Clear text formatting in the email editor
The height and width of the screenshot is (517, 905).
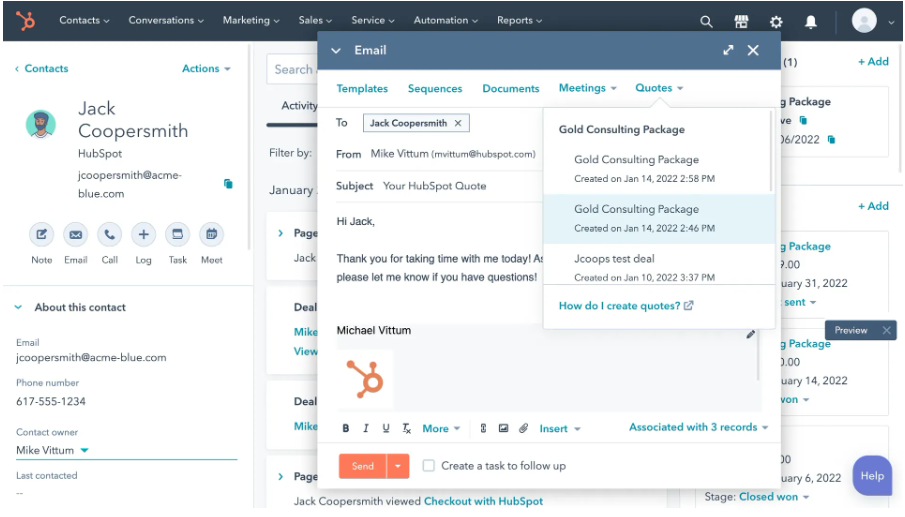pyautogui.click(x=406, y=428)
